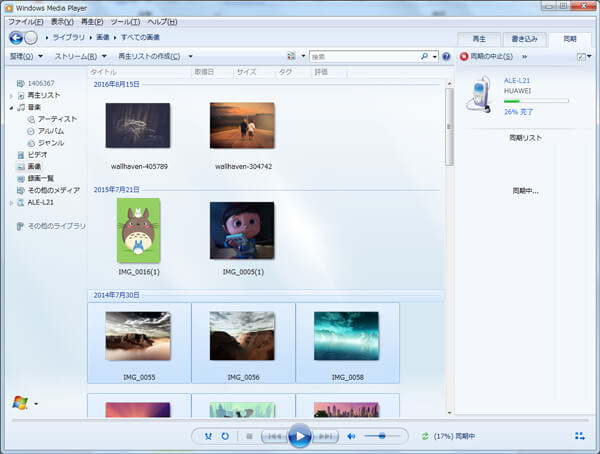The width and height of the screenshot is (600, 454).
Task: Select the wallhaven-304742 thumbnail
Action: 242,125
